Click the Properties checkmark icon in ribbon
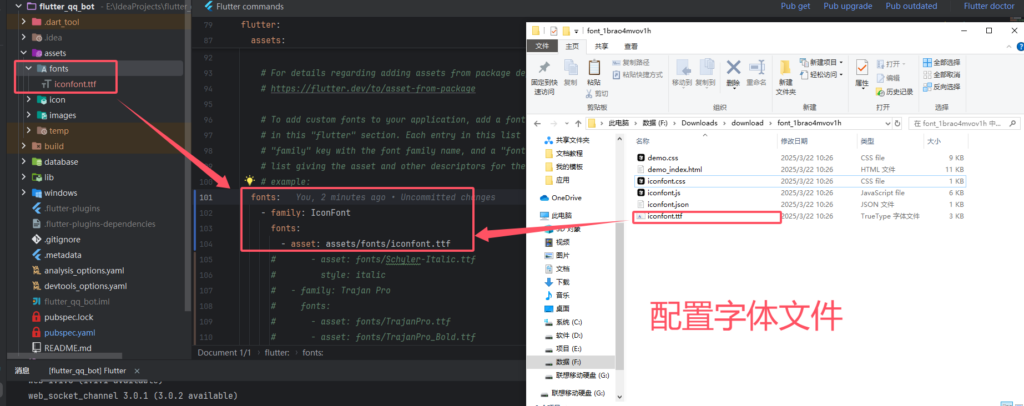This screenshot has width=1024, height=406. pos(862,67)
